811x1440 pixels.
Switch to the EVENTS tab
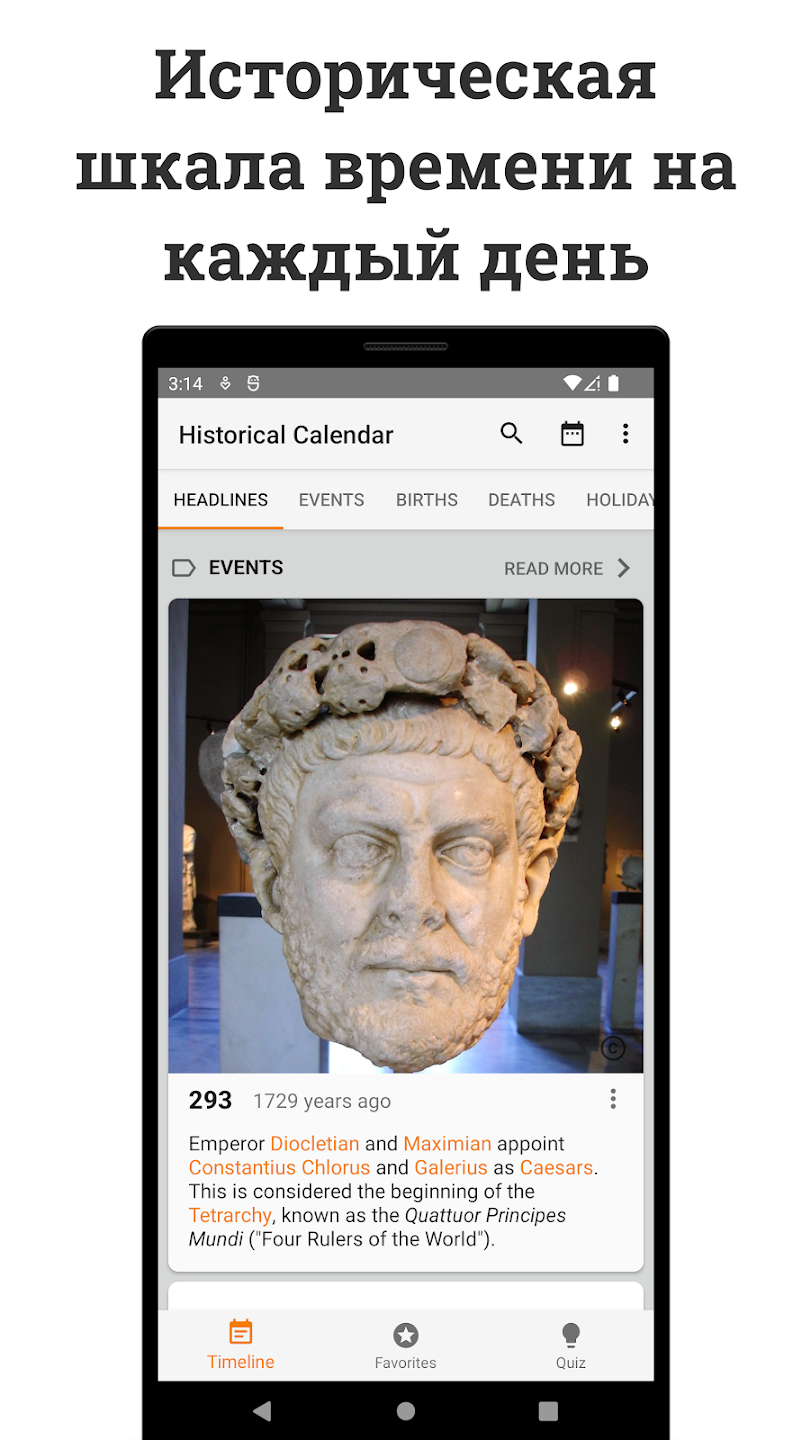pos(331,500)
